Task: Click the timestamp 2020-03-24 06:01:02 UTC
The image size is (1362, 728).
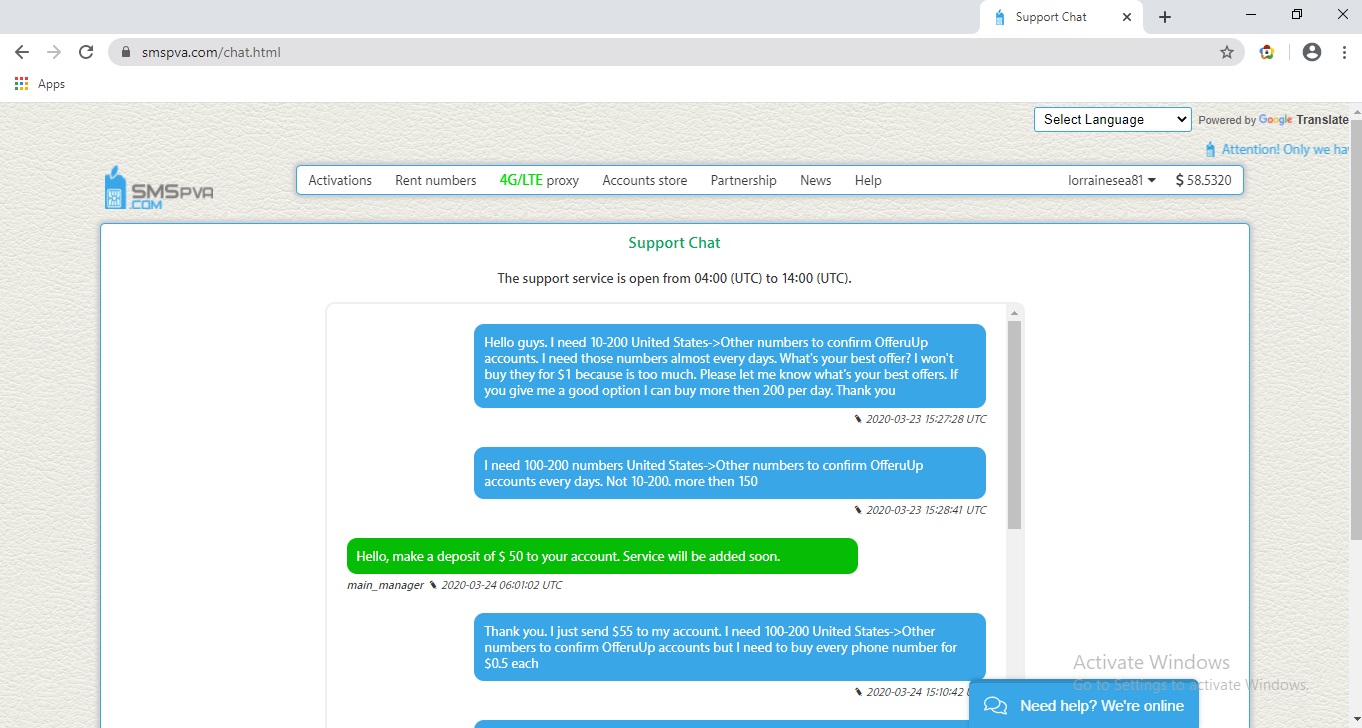Action: [x=501, y=585]
